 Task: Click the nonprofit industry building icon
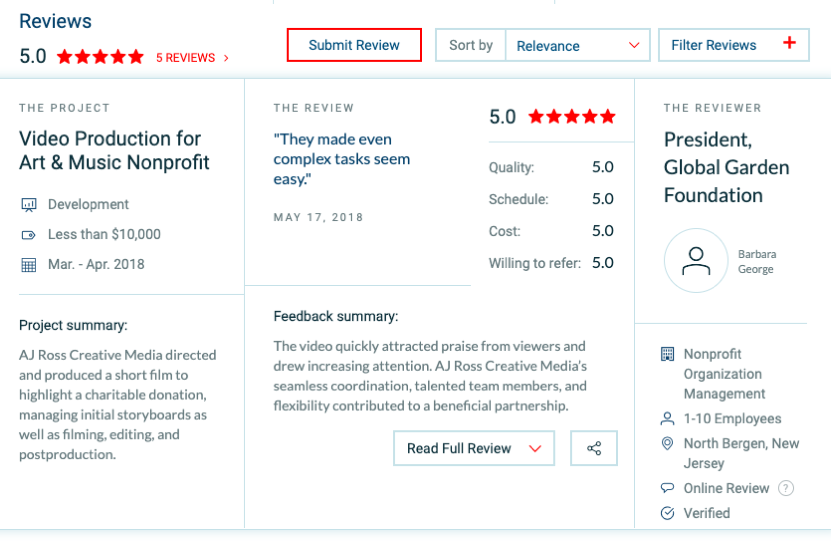click(x=668, y=354)
